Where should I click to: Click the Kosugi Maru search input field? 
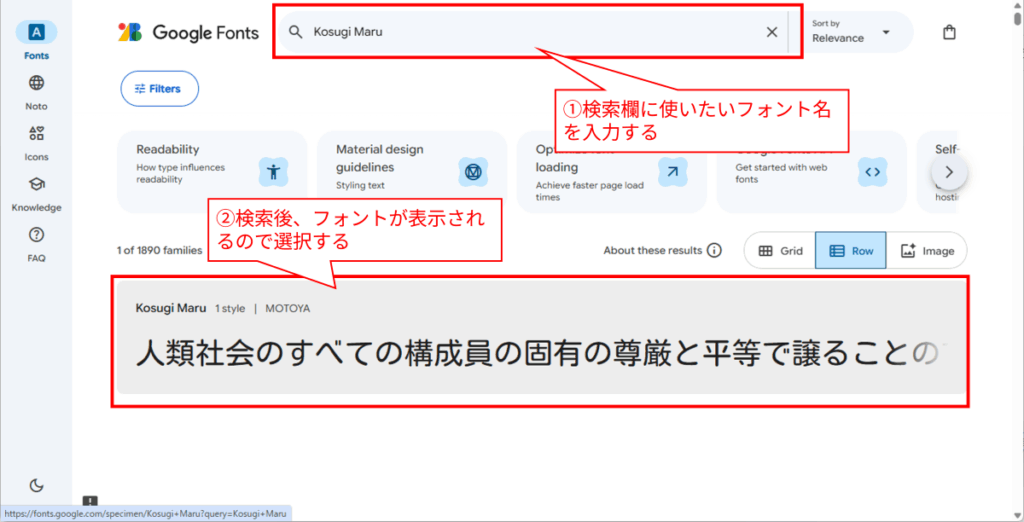coord(530,32)
